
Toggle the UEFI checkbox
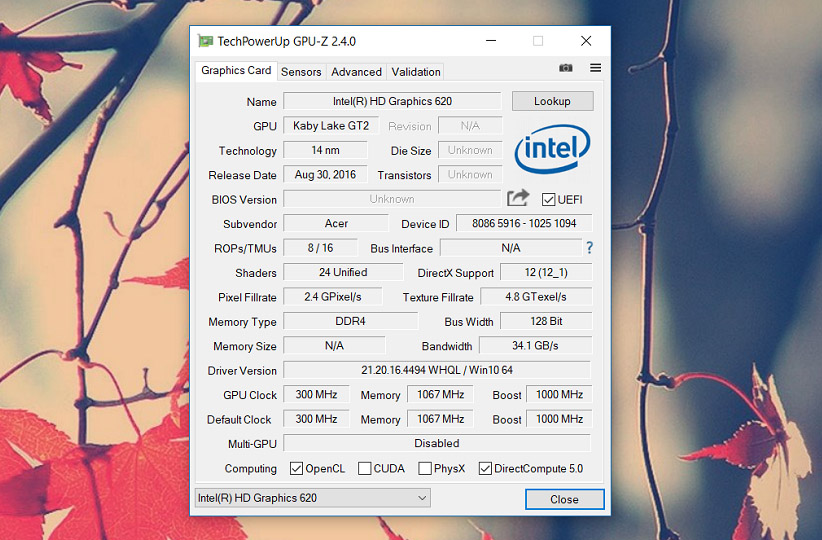[548, 200]
